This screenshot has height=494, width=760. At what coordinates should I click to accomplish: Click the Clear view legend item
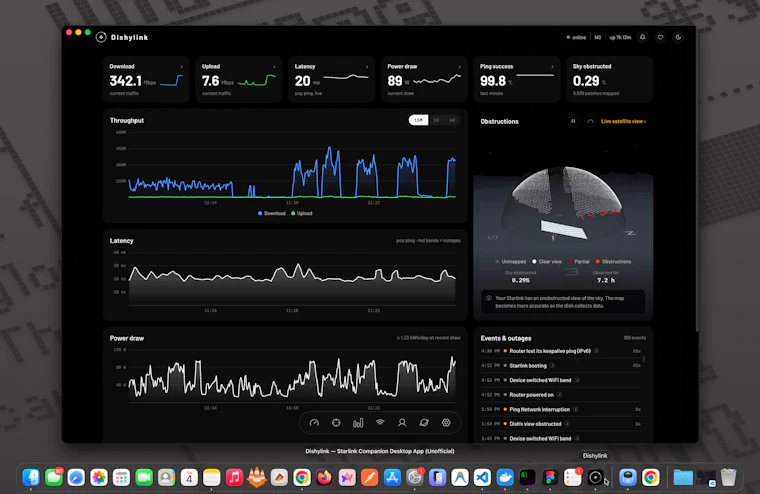coord(547,262)
